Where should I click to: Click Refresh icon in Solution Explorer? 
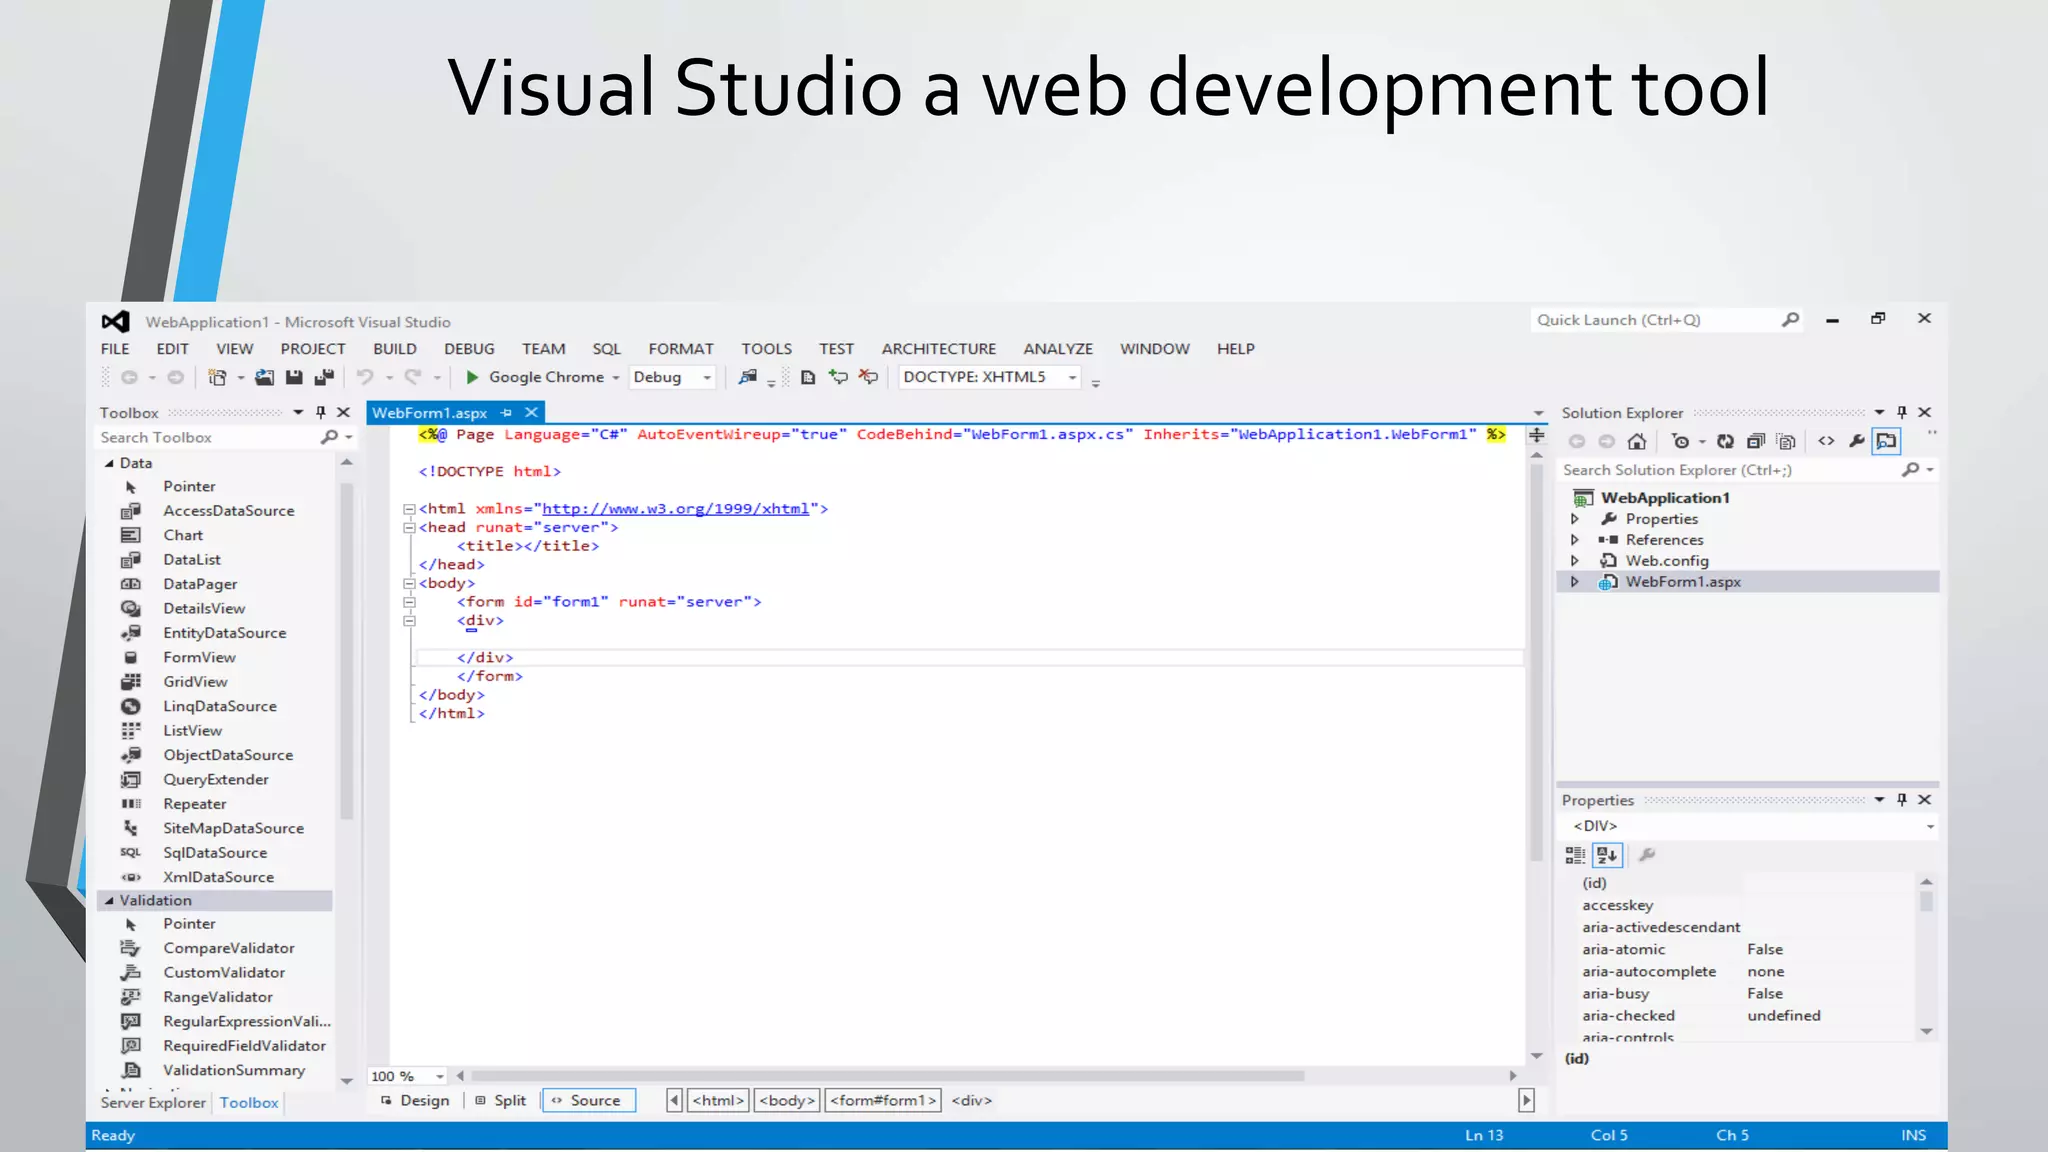1725,442
